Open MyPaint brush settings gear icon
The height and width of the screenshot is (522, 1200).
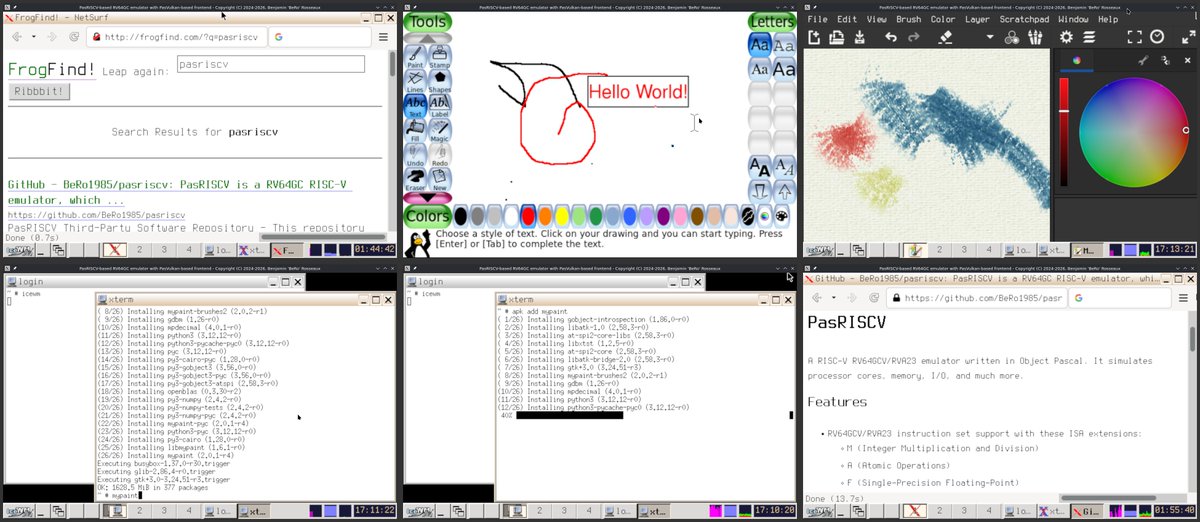[1066, 37]
